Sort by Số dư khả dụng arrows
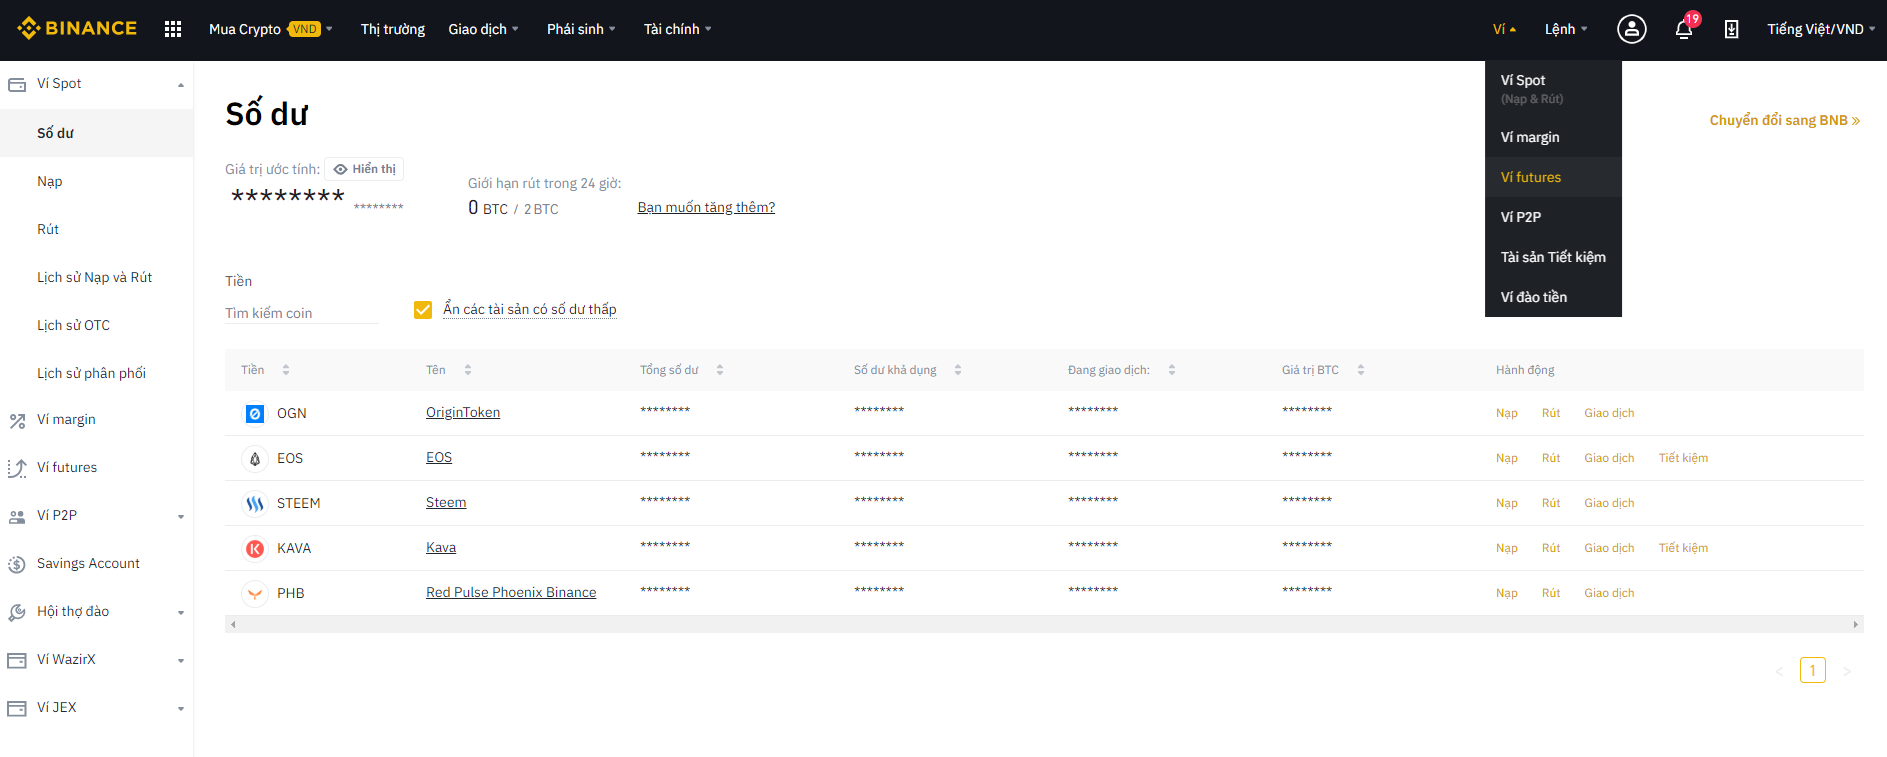Image resolution: width=1887 pixels, height=757 pixels. [x=958, y=370]
